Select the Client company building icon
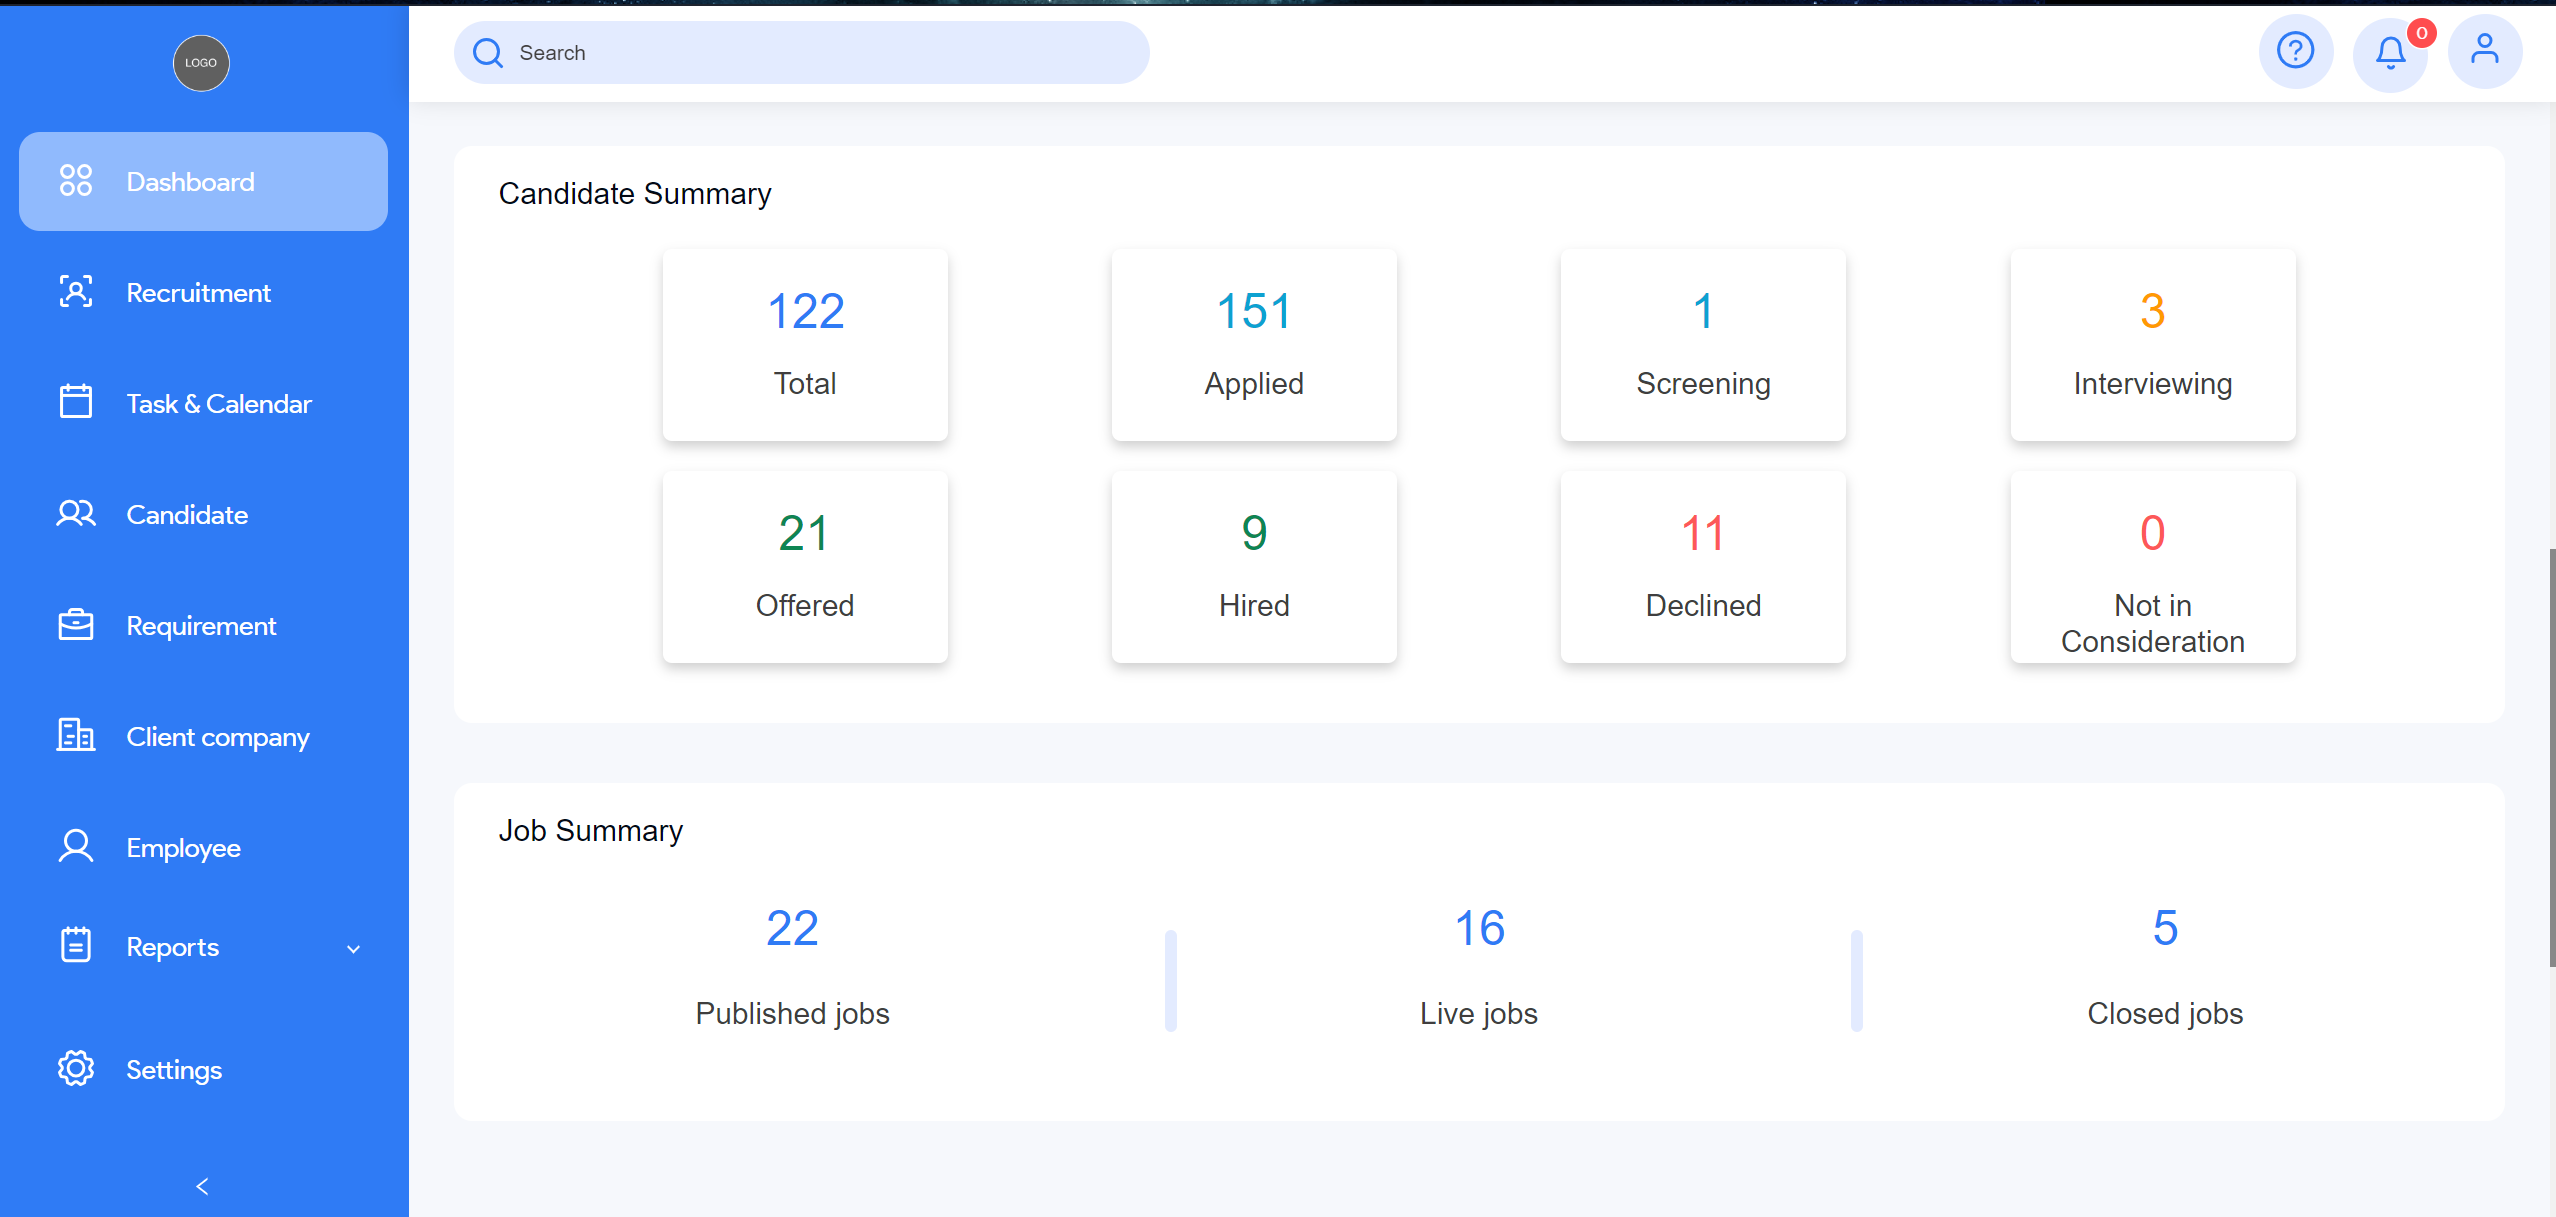The width and height of the screenshot is (2556, 1217). pos(76,736)
